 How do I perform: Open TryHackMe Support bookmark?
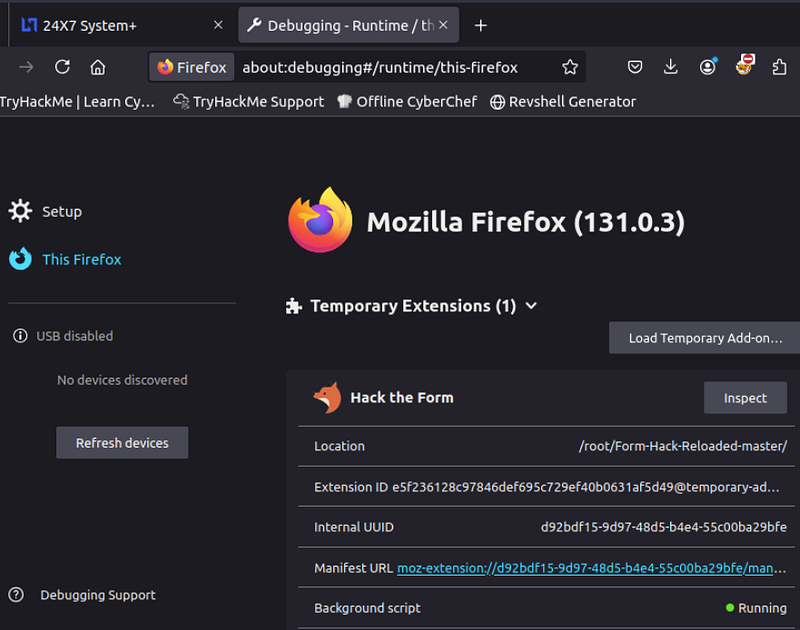tap(248, 102)
